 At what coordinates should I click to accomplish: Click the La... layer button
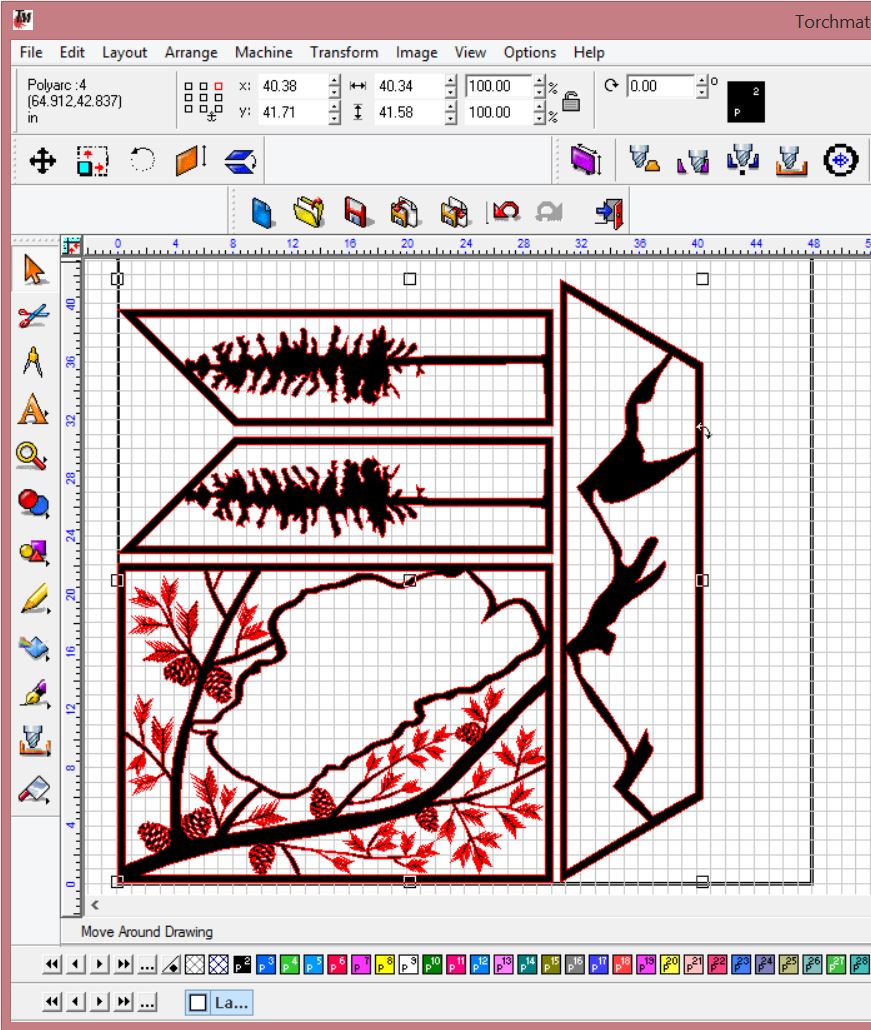(x=232, y=1001)
